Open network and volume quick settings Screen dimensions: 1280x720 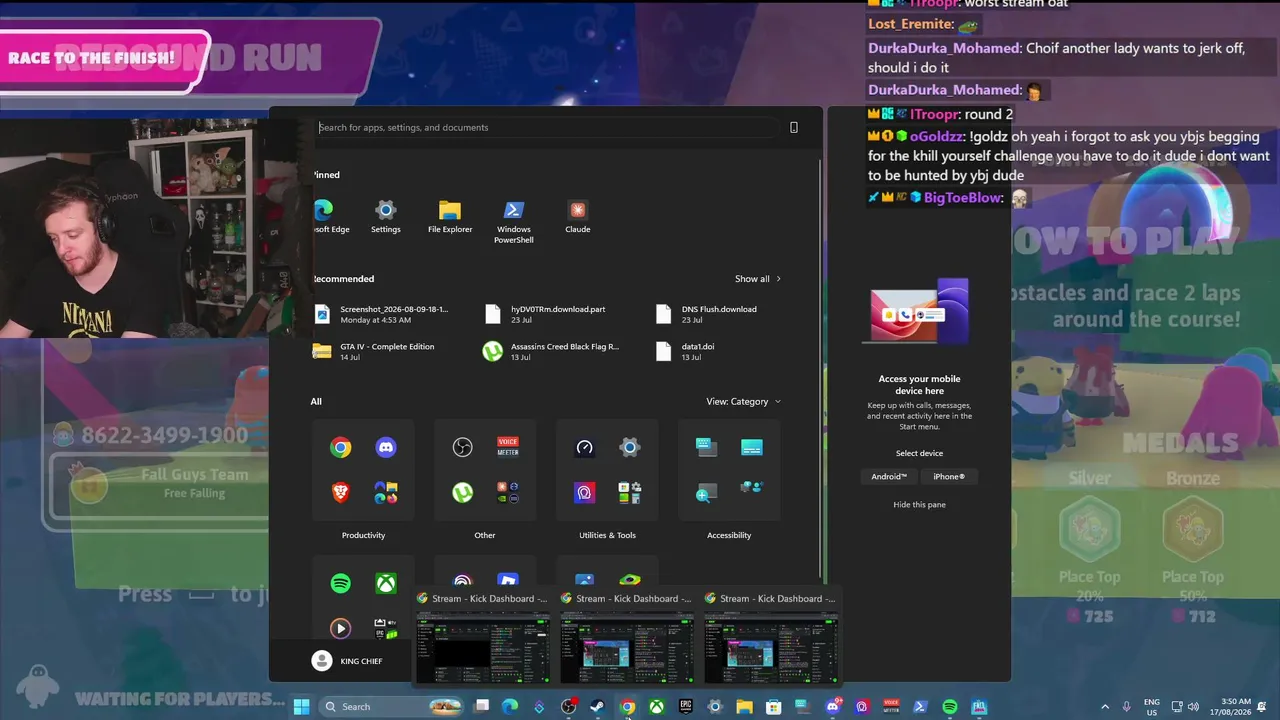(x=1185, y=707)
